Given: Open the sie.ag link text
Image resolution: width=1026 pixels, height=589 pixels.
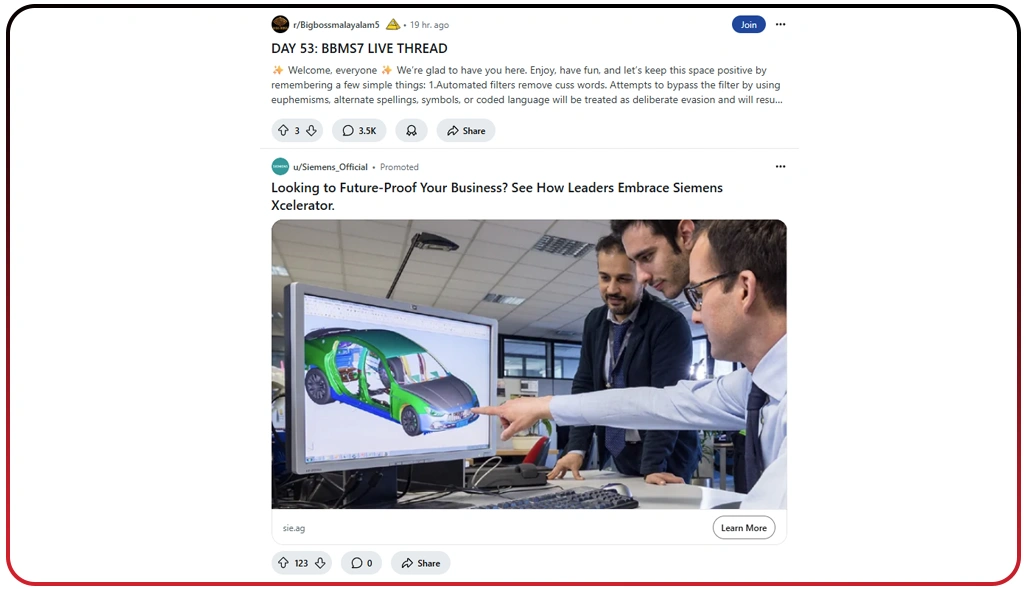Looking at the screenshot, I should click(294, 528).
